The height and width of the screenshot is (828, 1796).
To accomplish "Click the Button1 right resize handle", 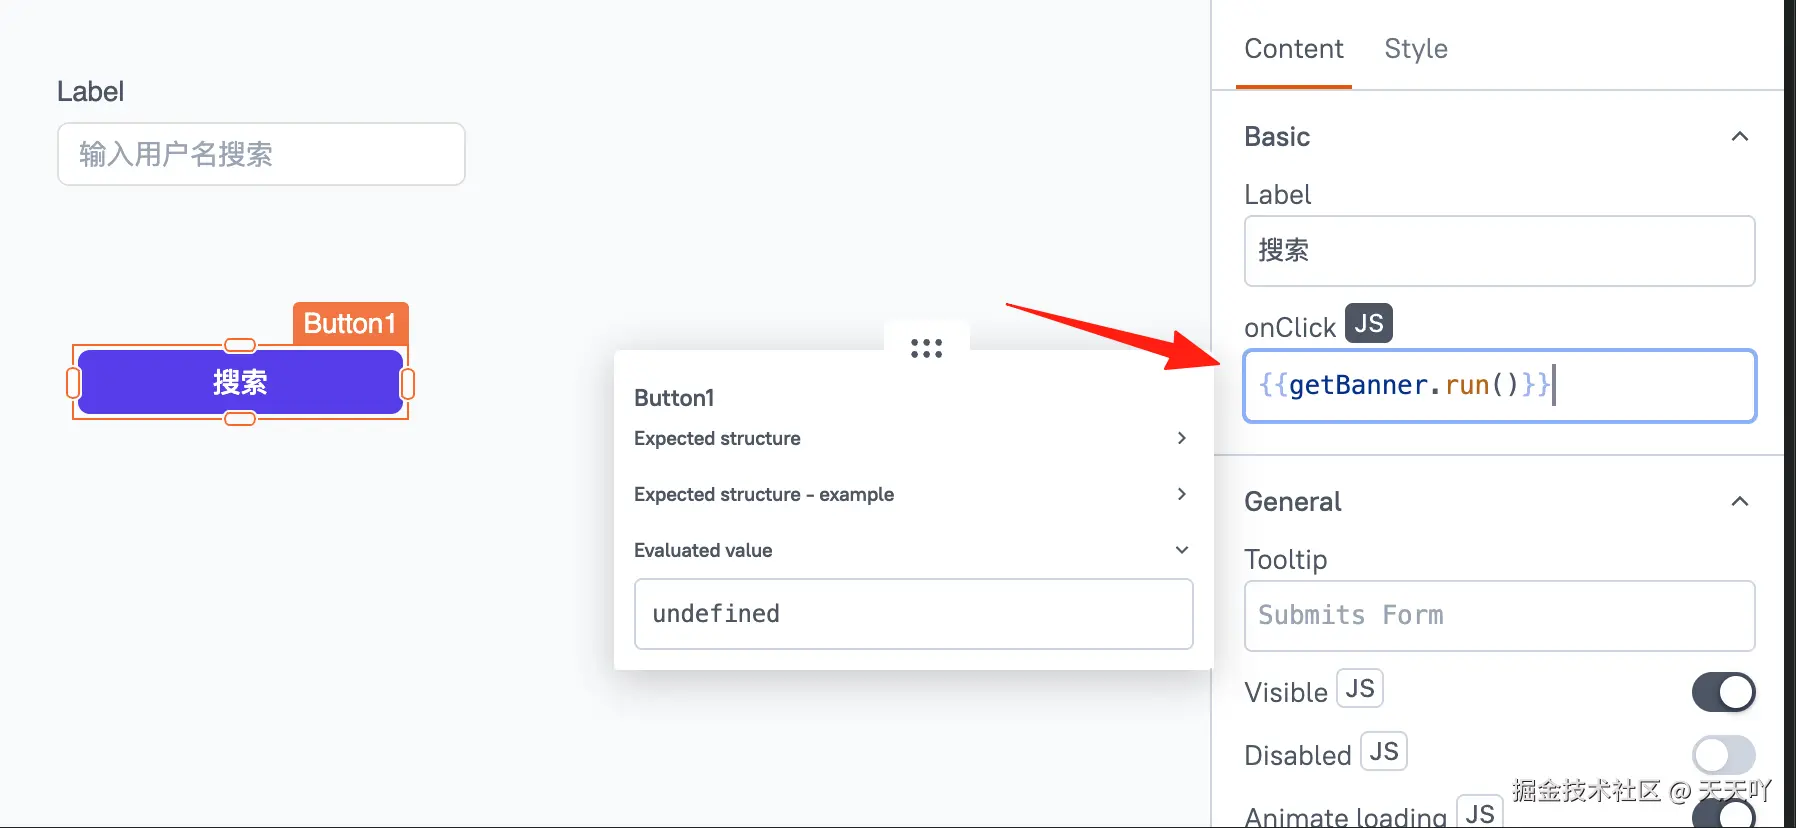I will (x=408, y=383).
